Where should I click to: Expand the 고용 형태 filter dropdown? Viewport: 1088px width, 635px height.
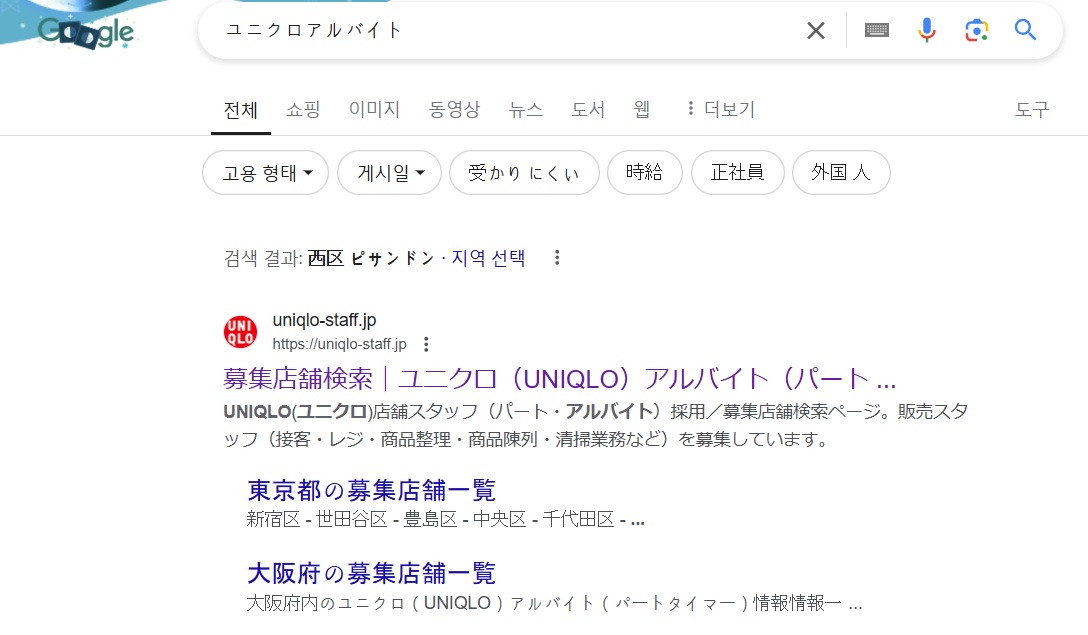[x=266, y=173]
